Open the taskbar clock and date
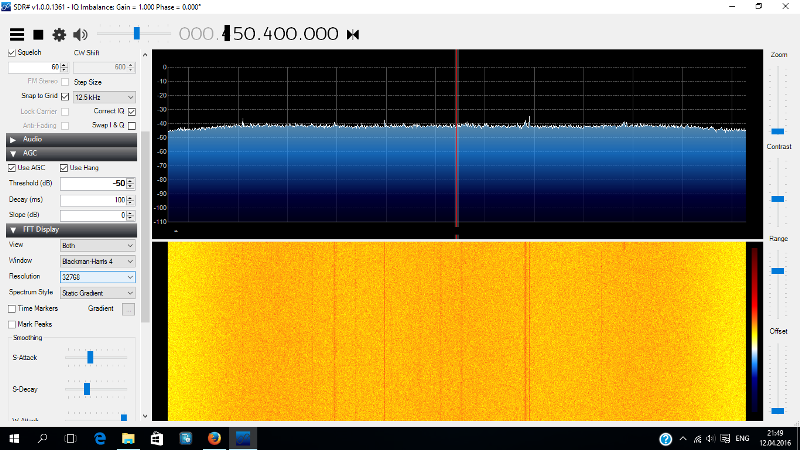Image resolution: width=800 pixels, height=450 pixels. [776, 439]
